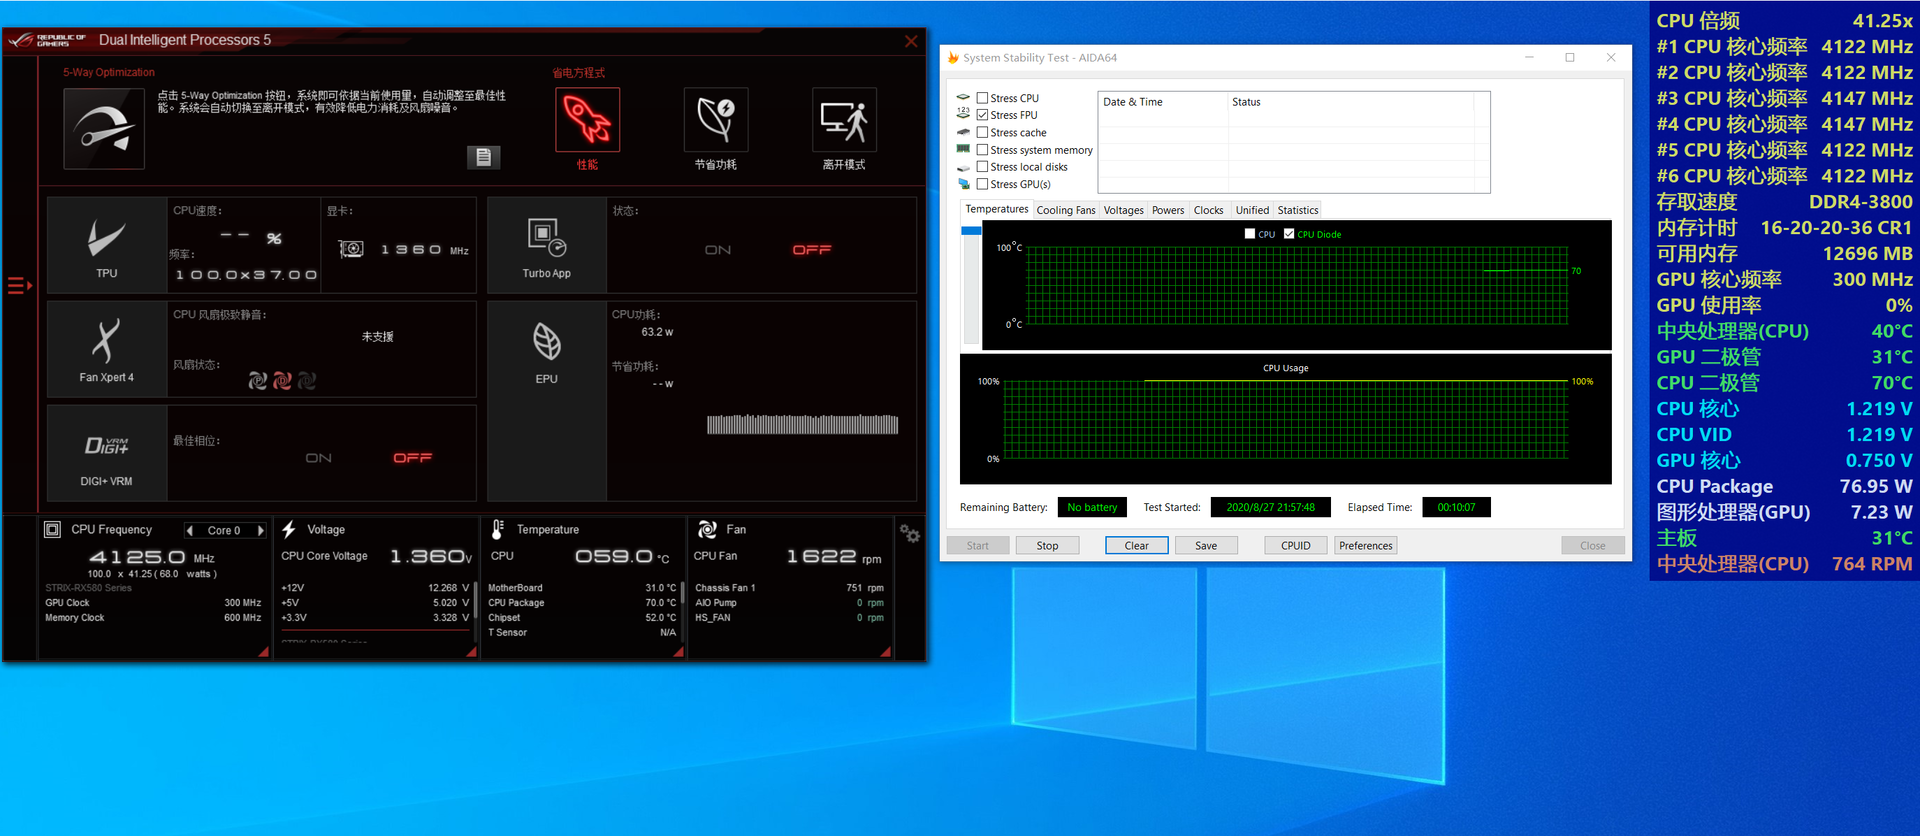Click the Voltage list scrollbar

[475, 610]
